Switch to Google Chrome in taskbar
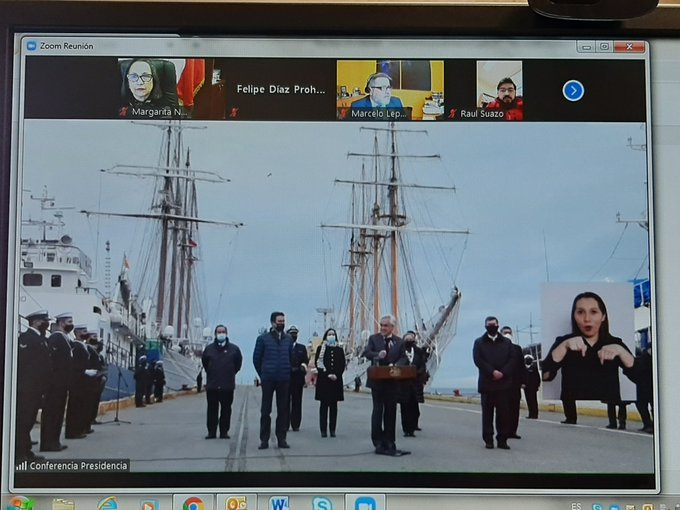The image size is (680, 510). [193, 503]
